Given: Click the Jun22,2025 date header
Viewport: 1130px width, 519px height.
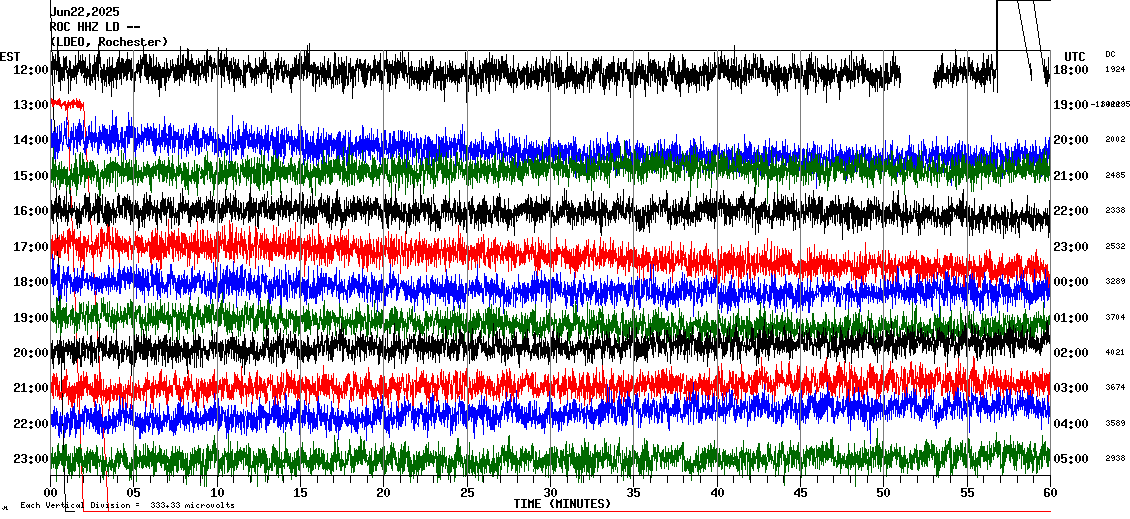Looking at the screenshot, I should click(x=84, y=12).
